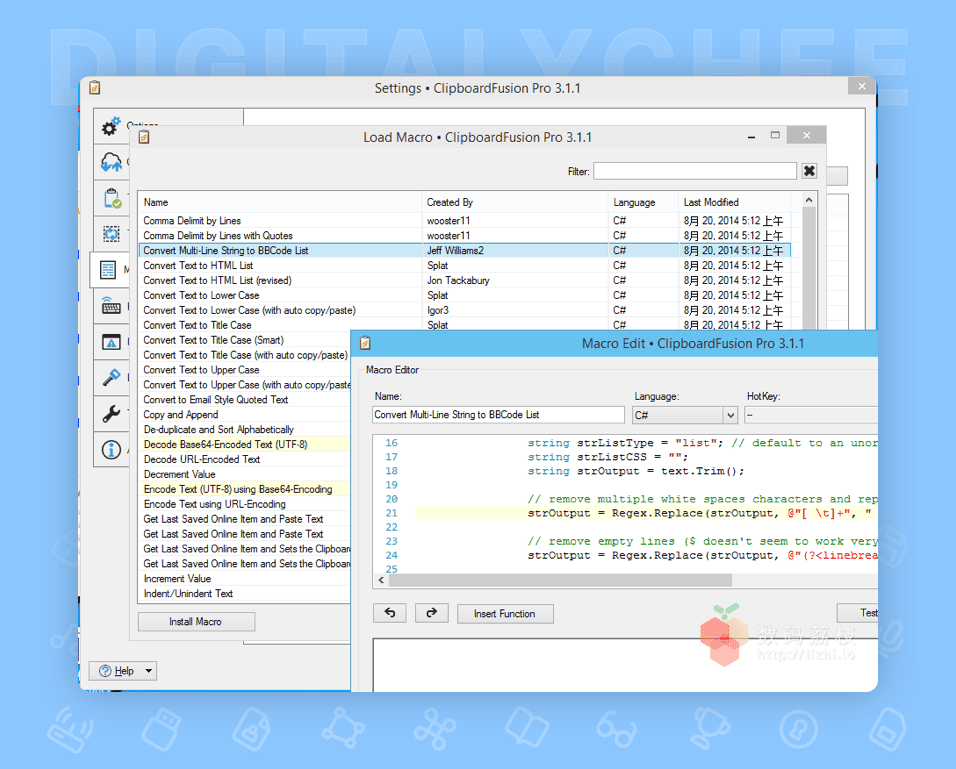Select the Macros tab document icon
Viewport: 956px width, 769px height.
tap(108, 270)
